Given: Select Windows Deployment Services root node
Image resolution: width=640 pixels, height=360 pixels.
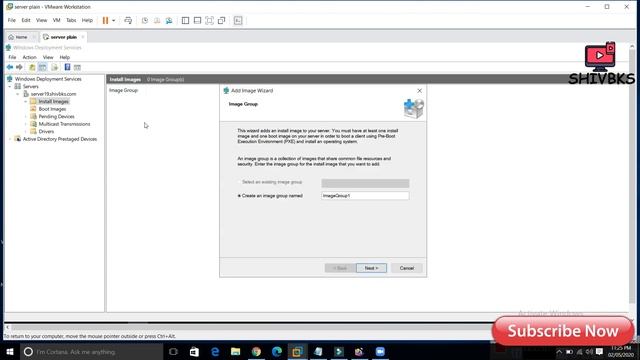Looking at the screenshot, I should coord(48,79).
